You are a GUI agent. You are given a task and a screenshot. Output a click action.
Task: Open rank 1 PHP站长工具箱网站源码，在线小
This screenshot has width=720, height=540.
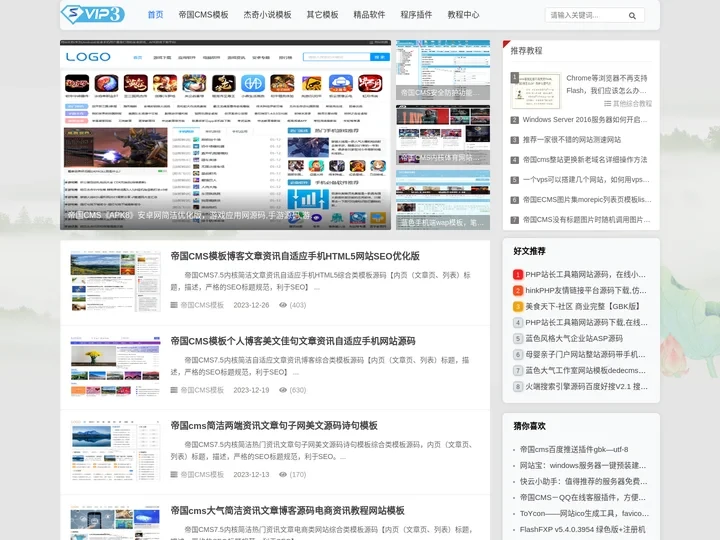(x=585, y=274)
